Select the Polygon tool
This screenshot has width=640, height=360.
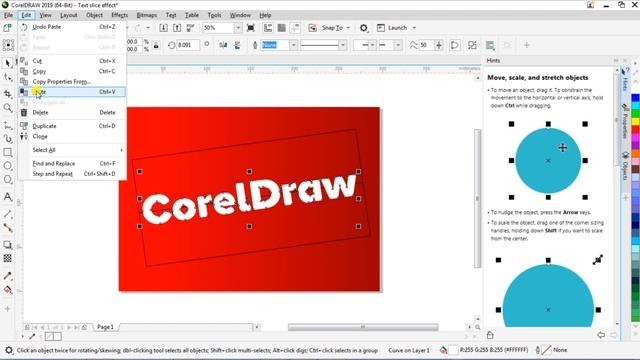[8, 179]
